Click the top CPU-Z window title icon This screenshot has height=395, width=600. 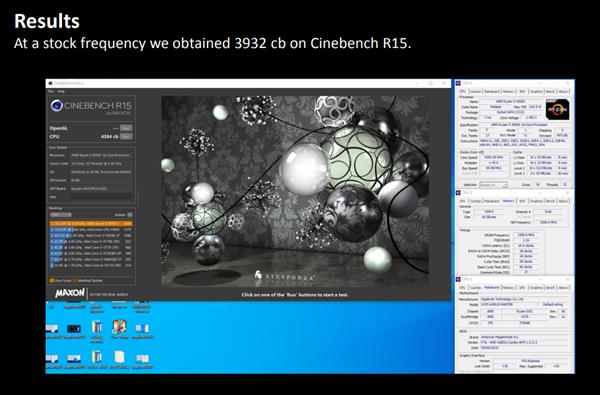pos(459,83)
